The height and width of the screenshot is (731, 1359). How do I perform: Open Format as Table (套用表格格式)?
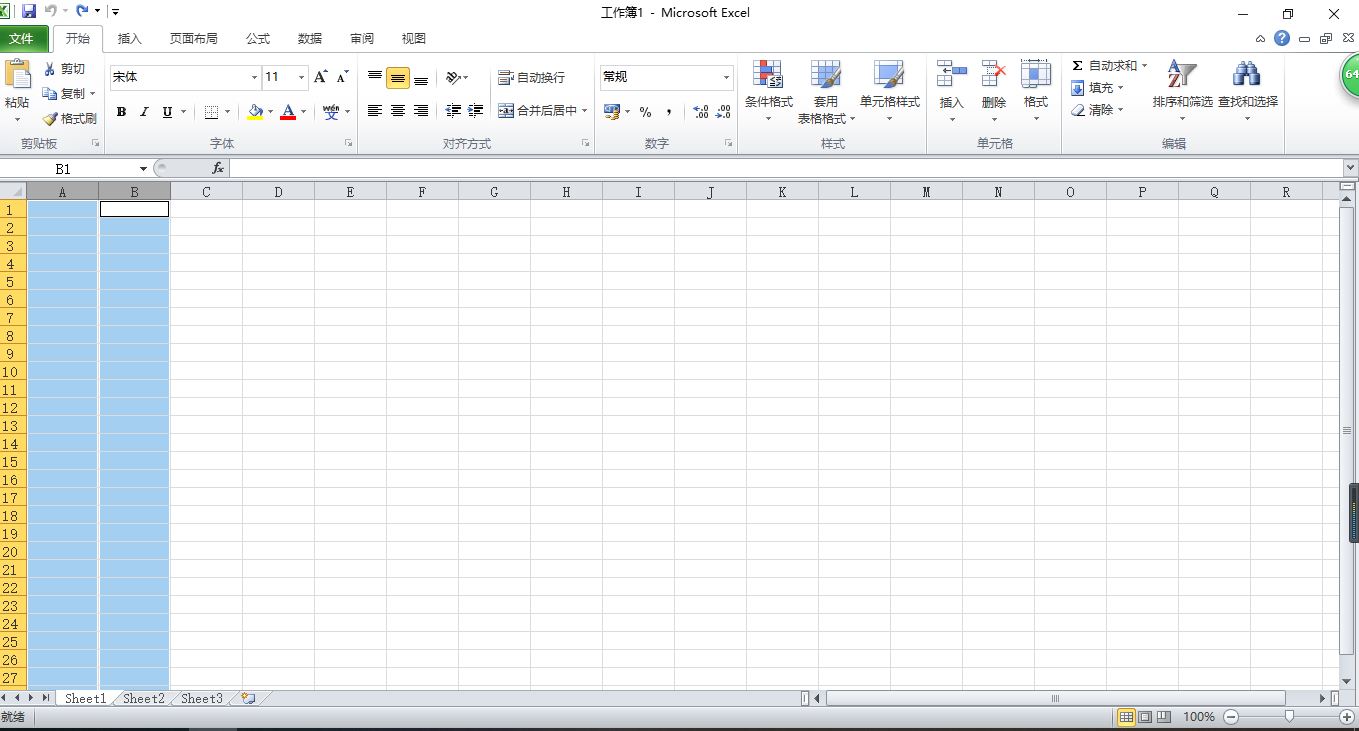click(826, 90)
